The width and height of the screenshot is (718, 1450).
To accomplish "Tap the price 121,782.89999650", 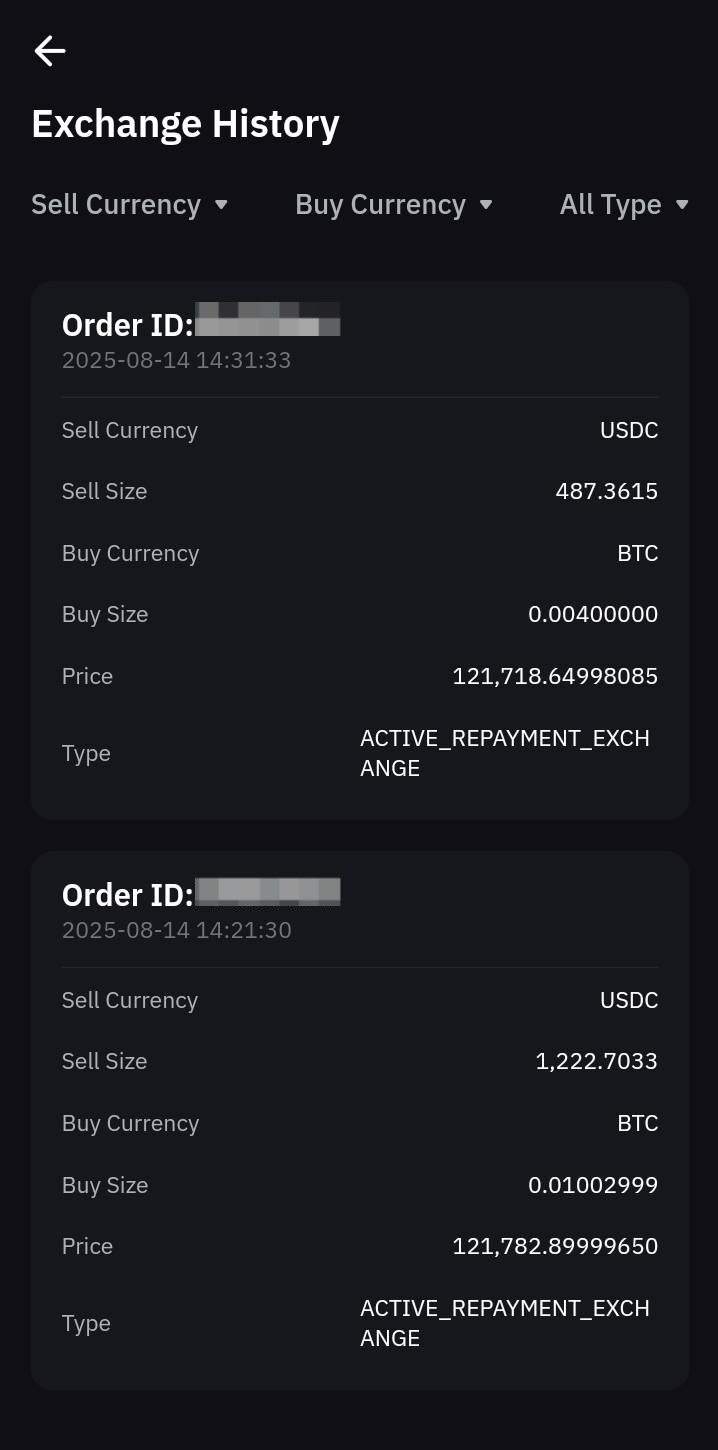I will point(555,1246).
